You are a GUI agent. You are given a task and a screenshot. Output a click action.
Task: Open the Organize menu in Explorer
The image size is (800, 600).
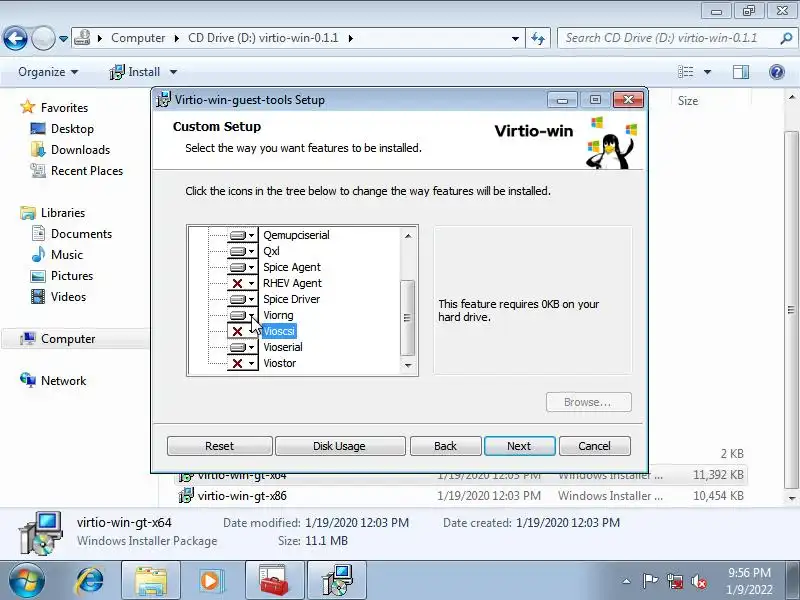click(48, 72)
